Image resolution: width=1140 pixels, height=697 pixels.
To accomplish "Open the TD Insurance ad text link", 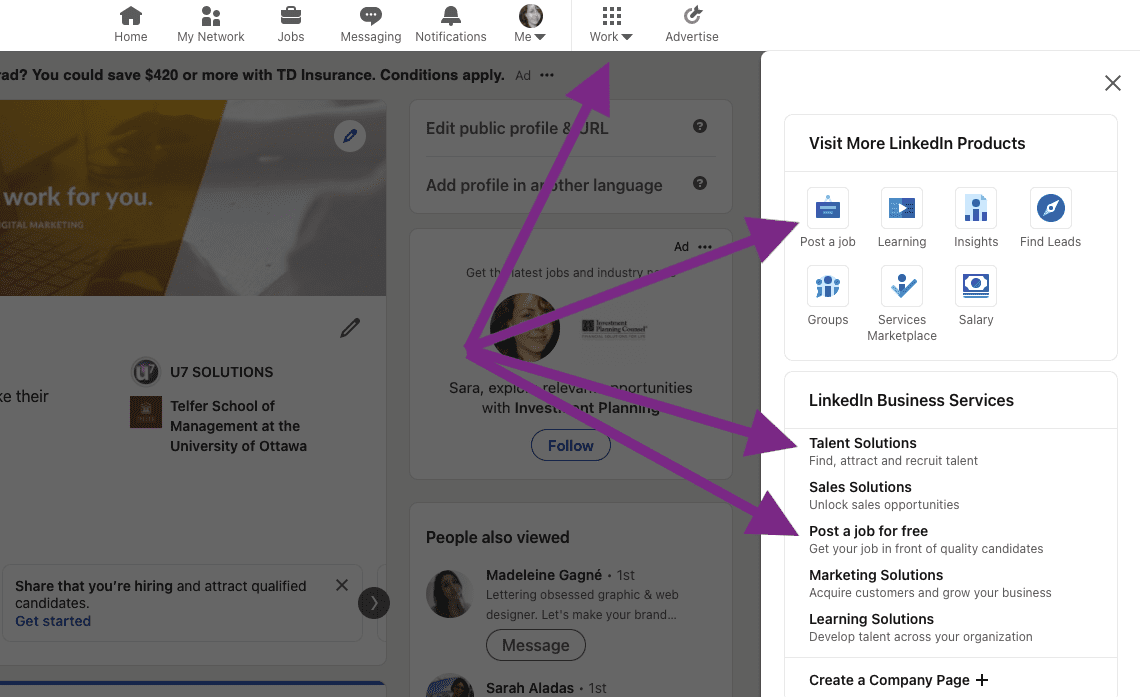I will coord(252,75).
